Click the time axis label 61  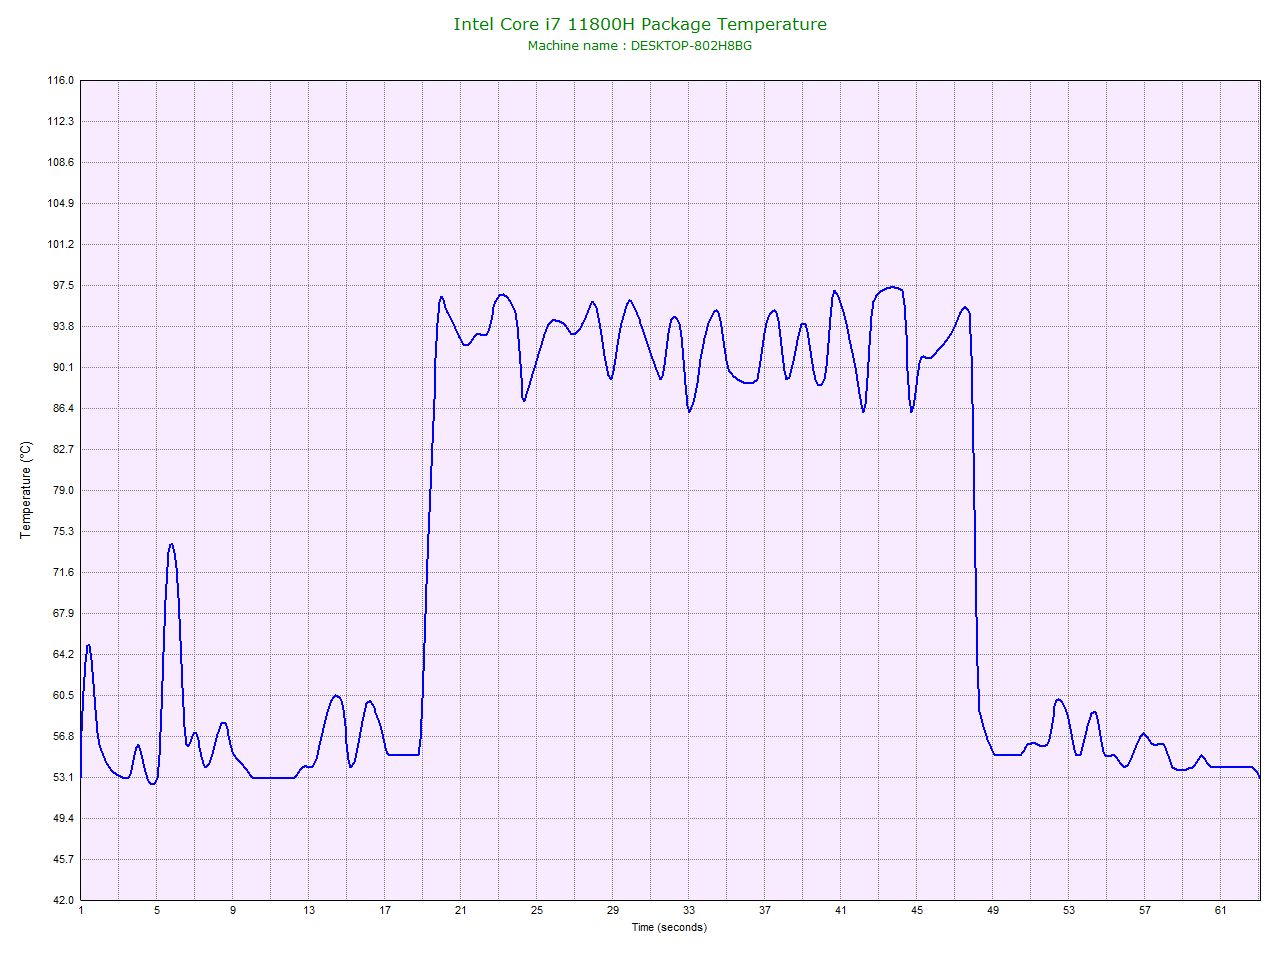pyautogui.click(x=1221, y=910)
